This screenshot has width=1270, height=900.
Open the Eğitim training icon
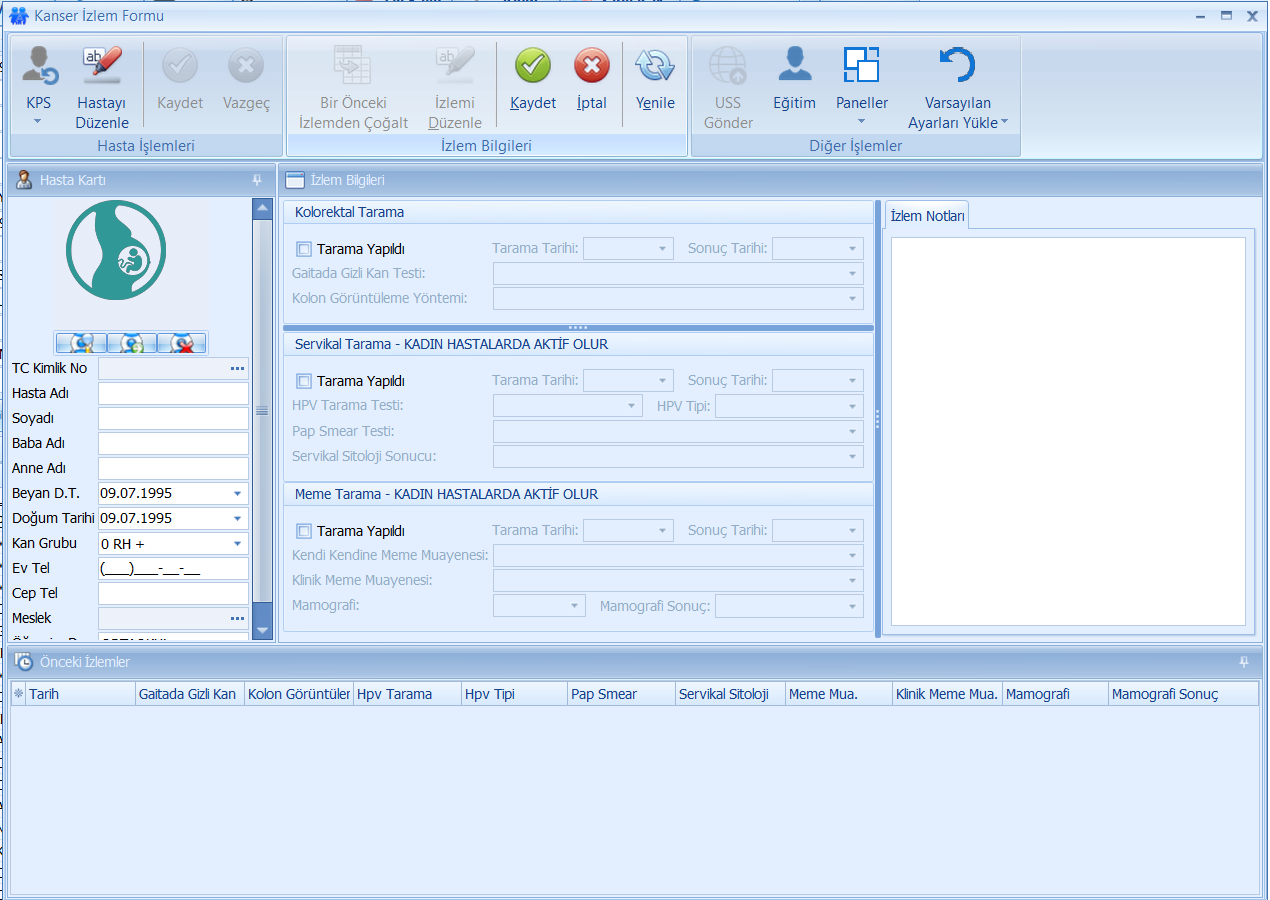click(794, 66)
